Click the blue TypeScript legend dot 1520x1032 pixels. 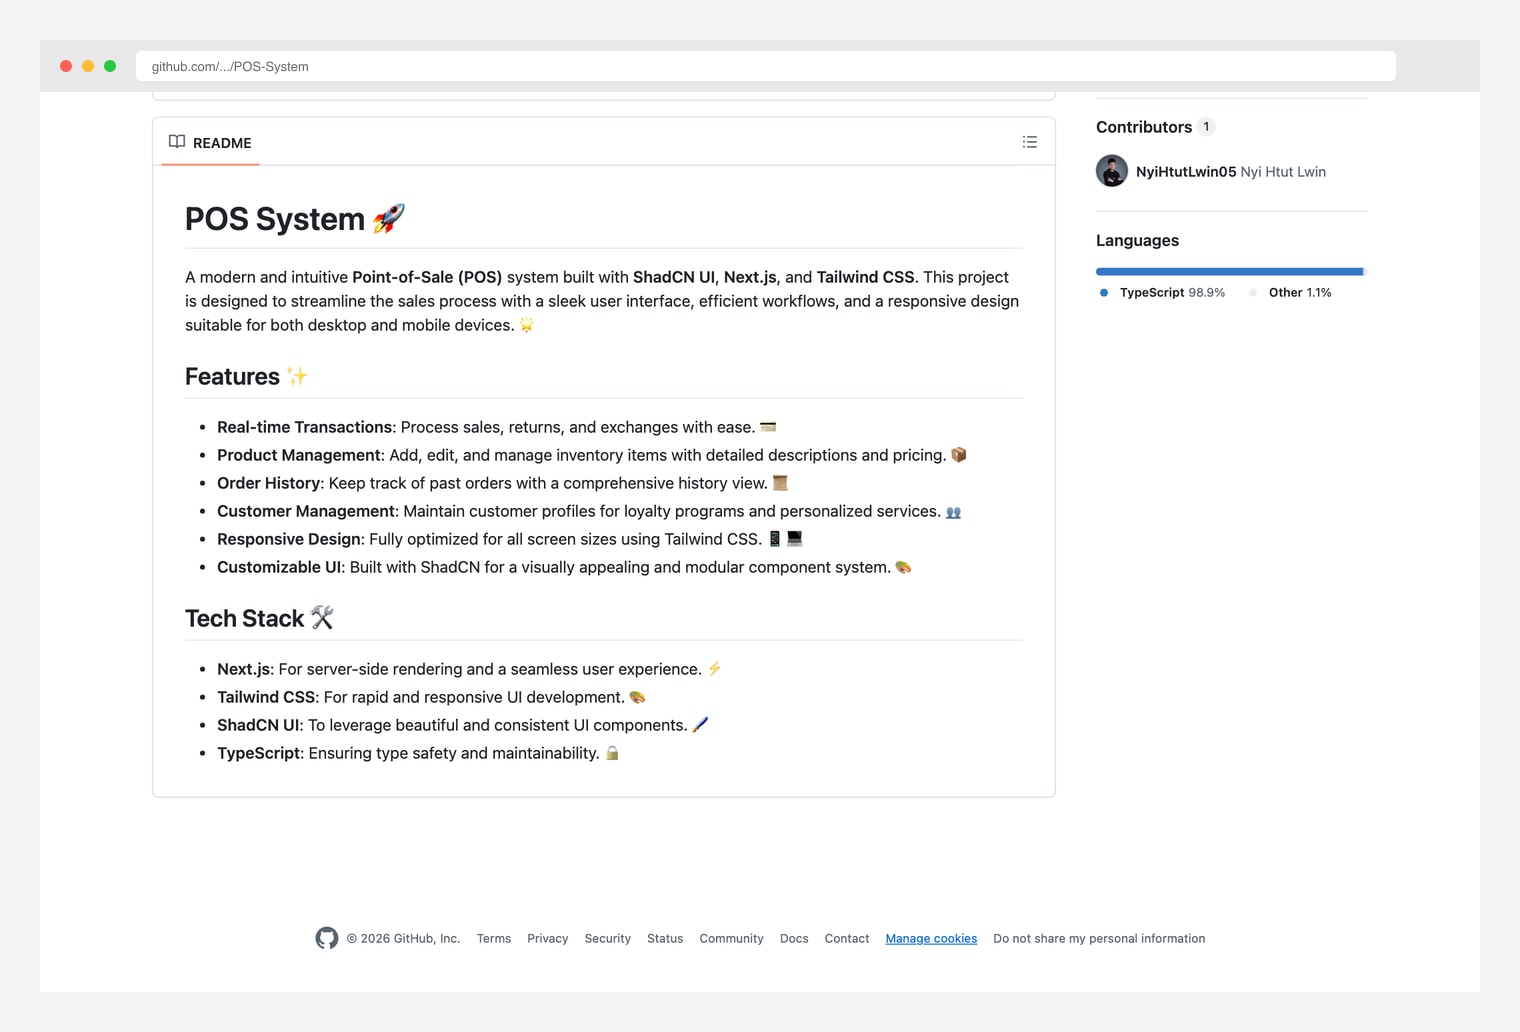click(x=1104, y=293)
